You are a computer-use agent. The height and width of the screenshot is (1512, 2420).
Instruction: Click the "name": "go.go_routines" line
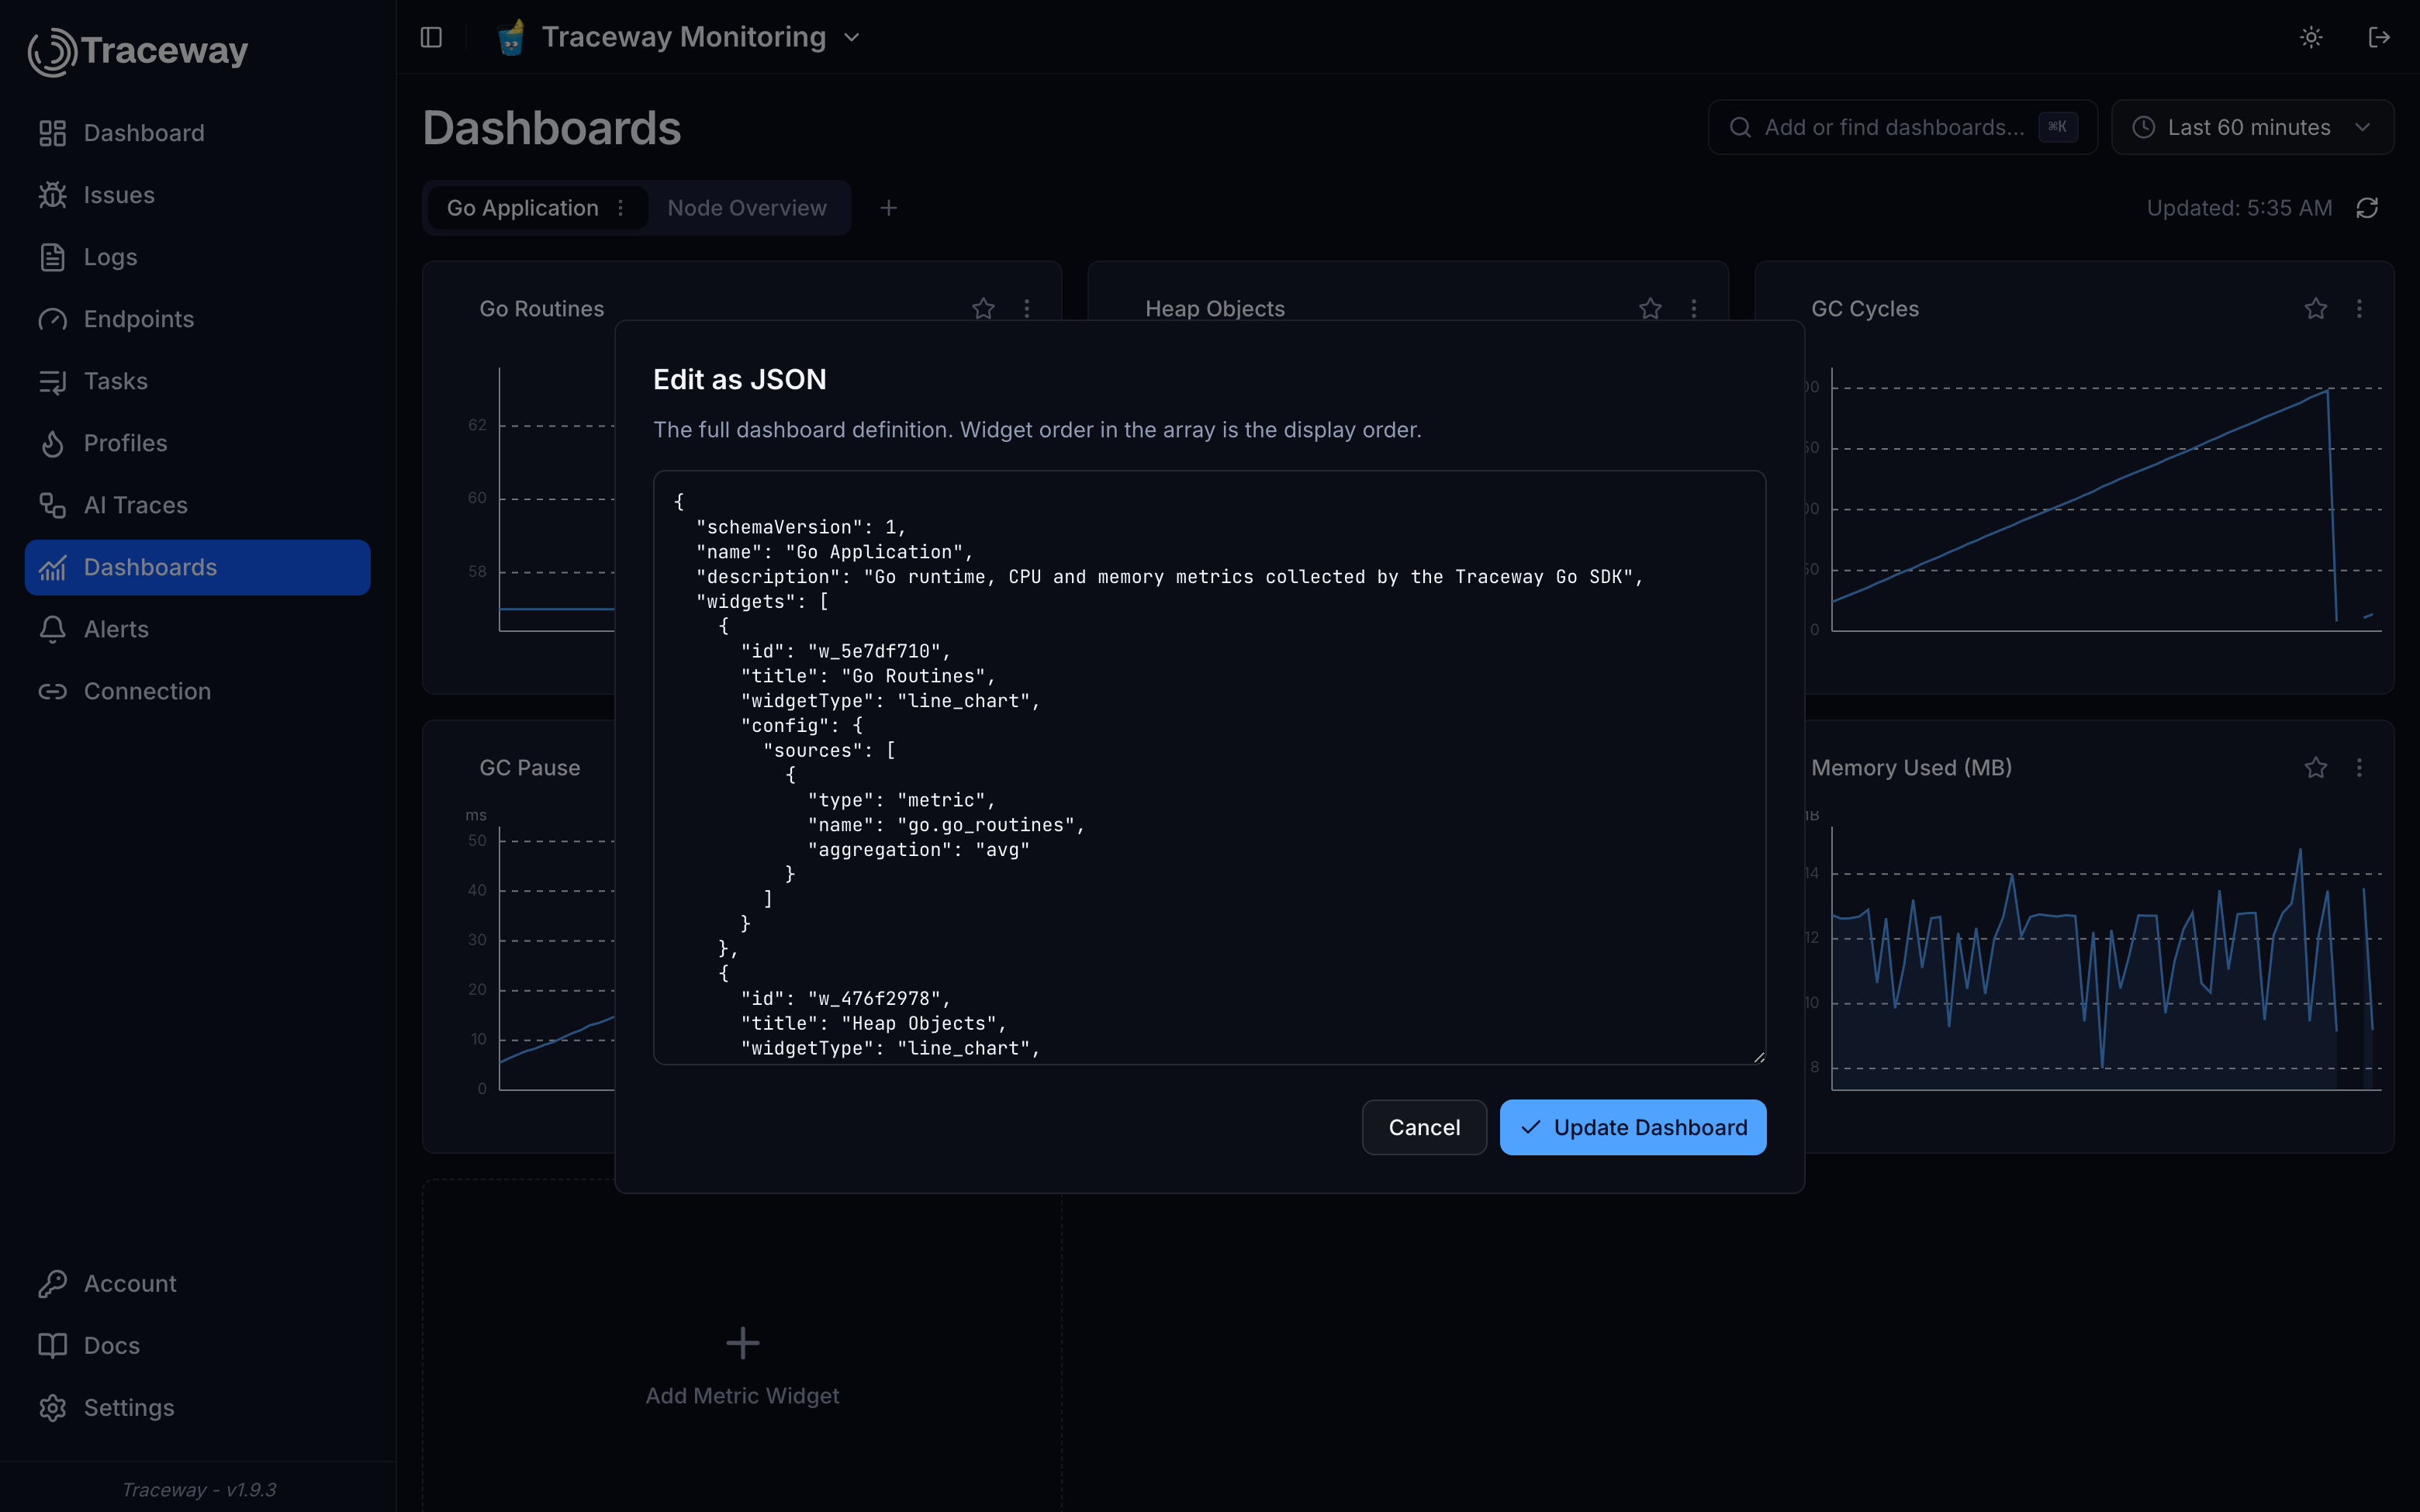(x=947, y=825)
